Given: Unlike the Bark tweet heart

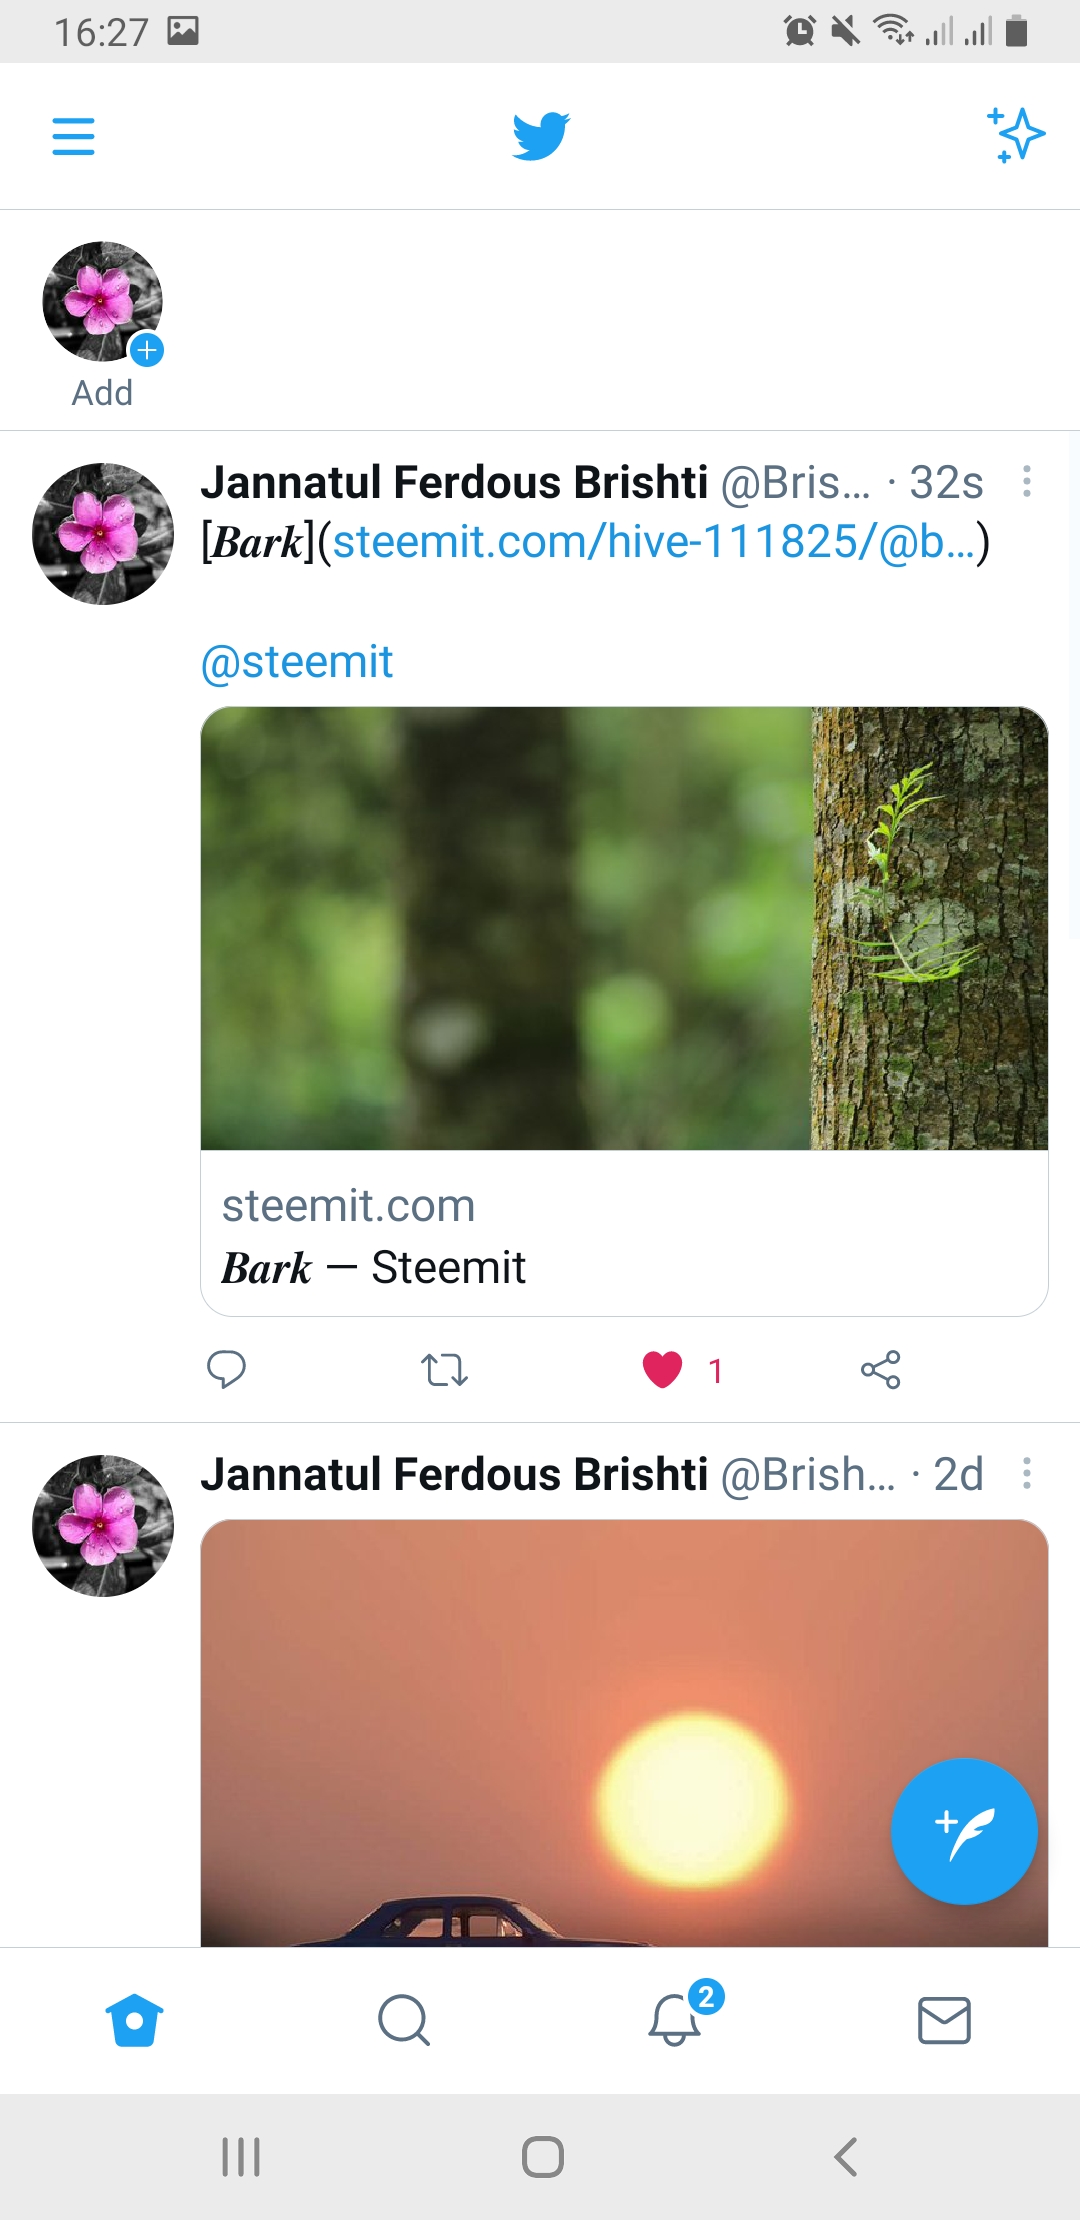Looking at the screenshot, I should [662, 1369].
